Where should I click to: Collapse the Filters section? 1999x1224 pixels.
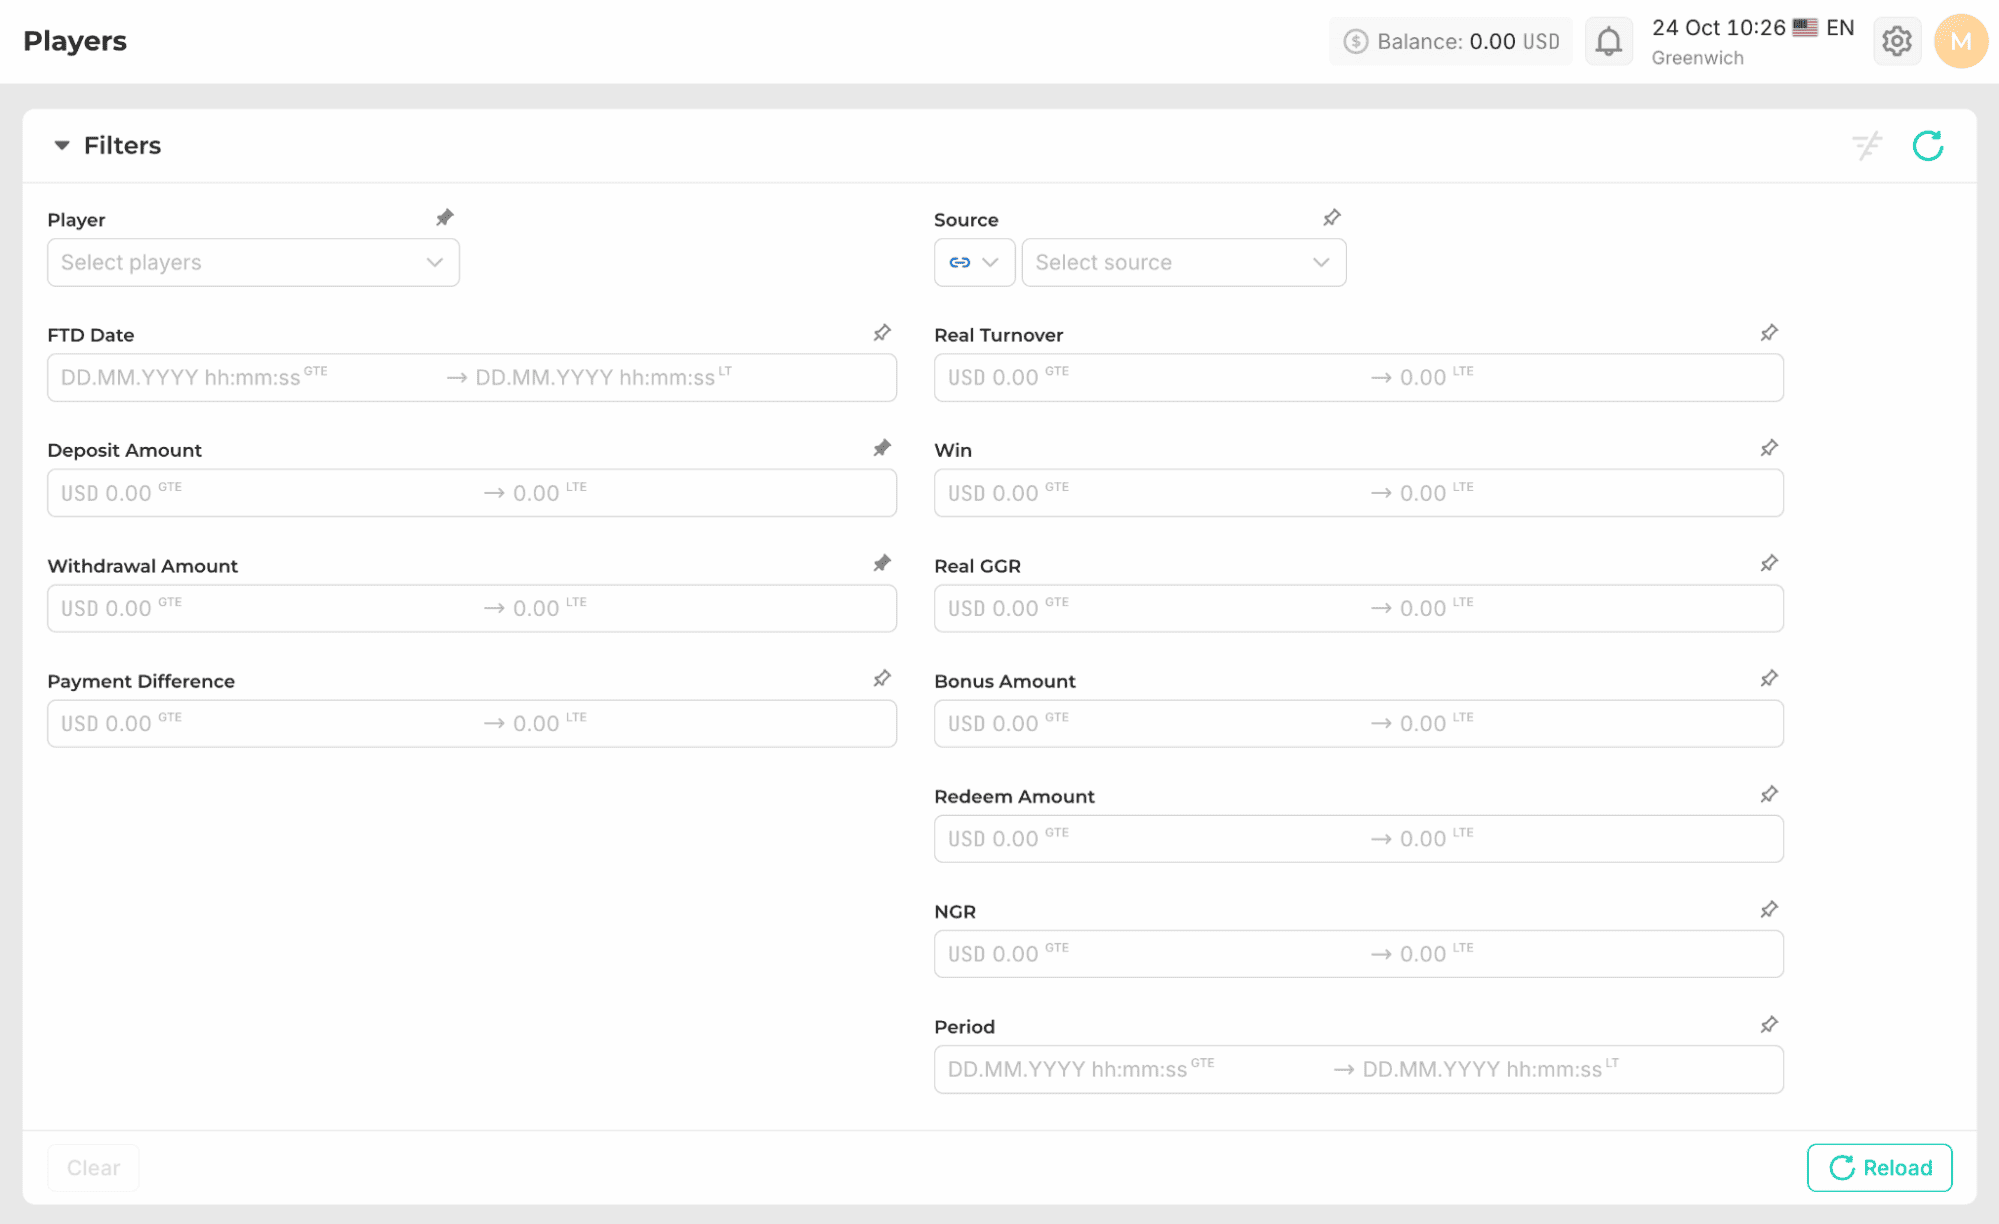(x=62, y=146)
